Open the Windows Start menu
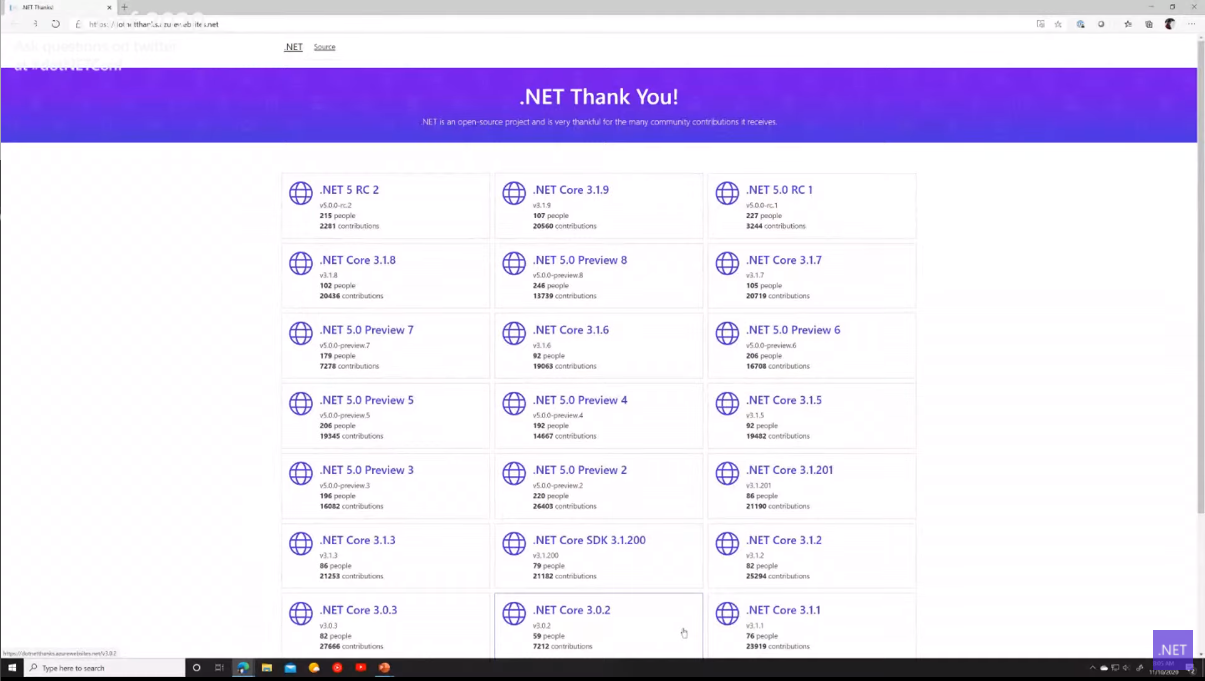Viewport: 1205px width, 681px height. (13, 668)
